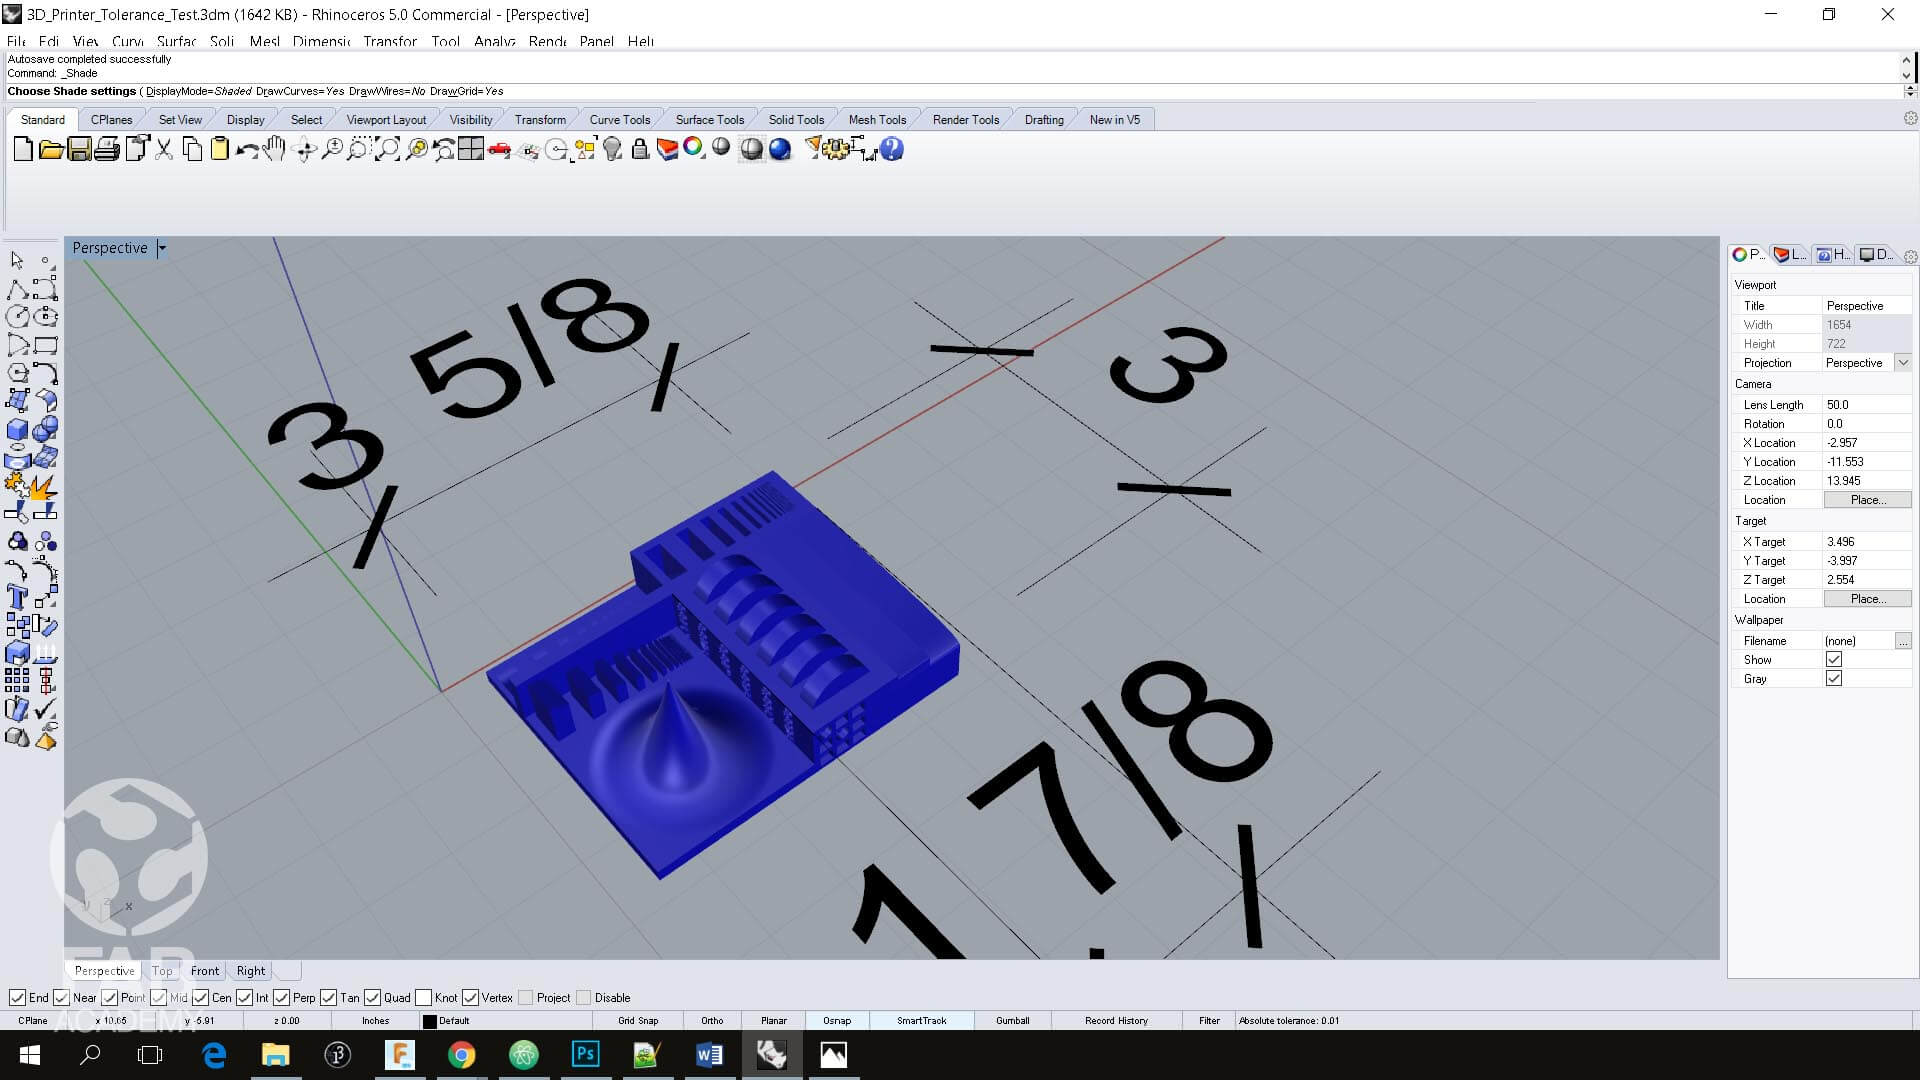This screenshot has height=1080, width=1920.
Task: Click the black Default layer color swatch
Action: click(x=430, y=1022)
